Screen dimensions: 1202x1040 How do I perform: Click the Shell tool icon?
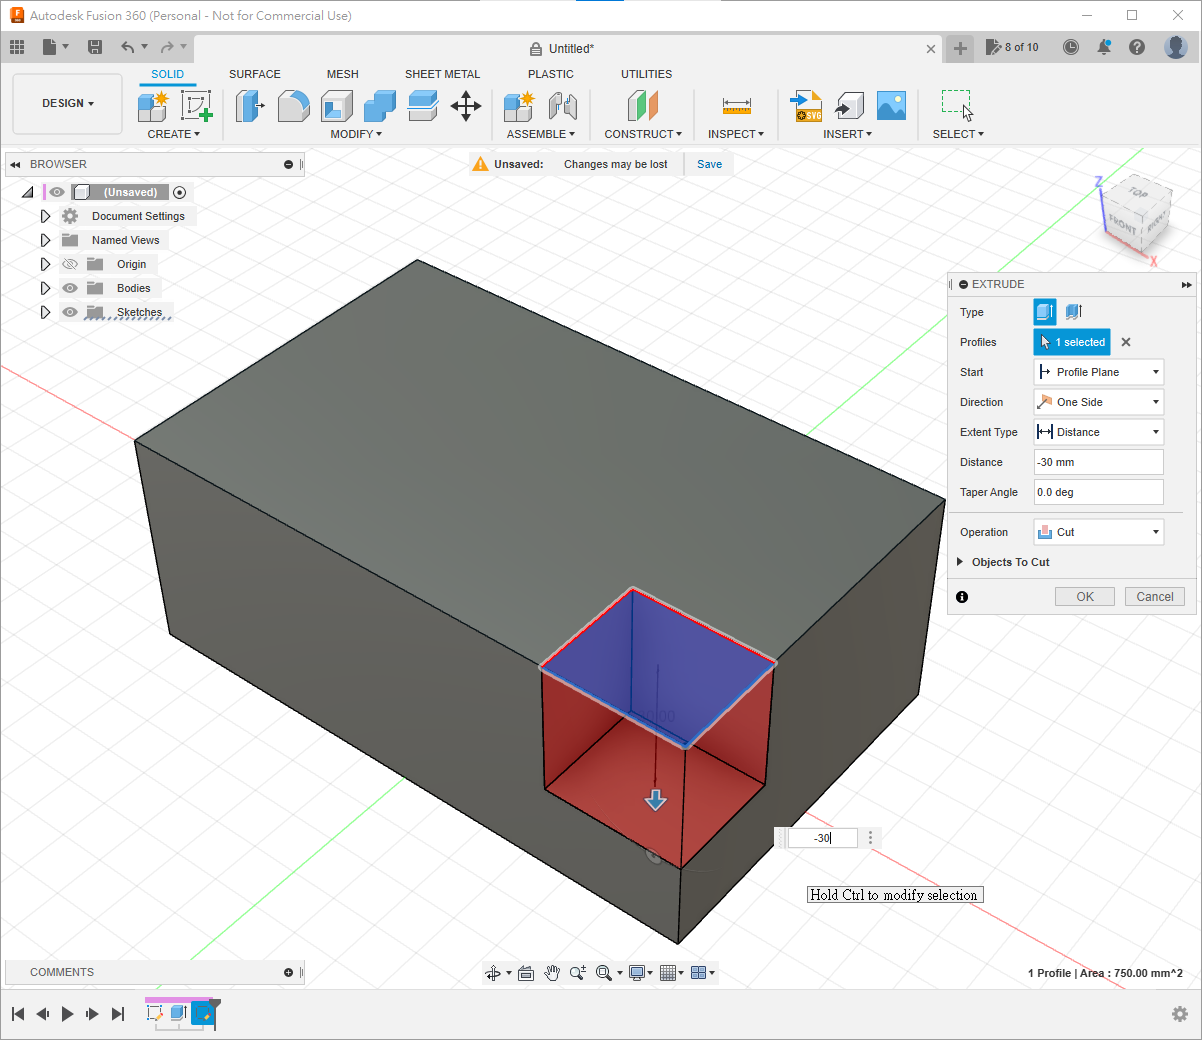coord(336,105)
